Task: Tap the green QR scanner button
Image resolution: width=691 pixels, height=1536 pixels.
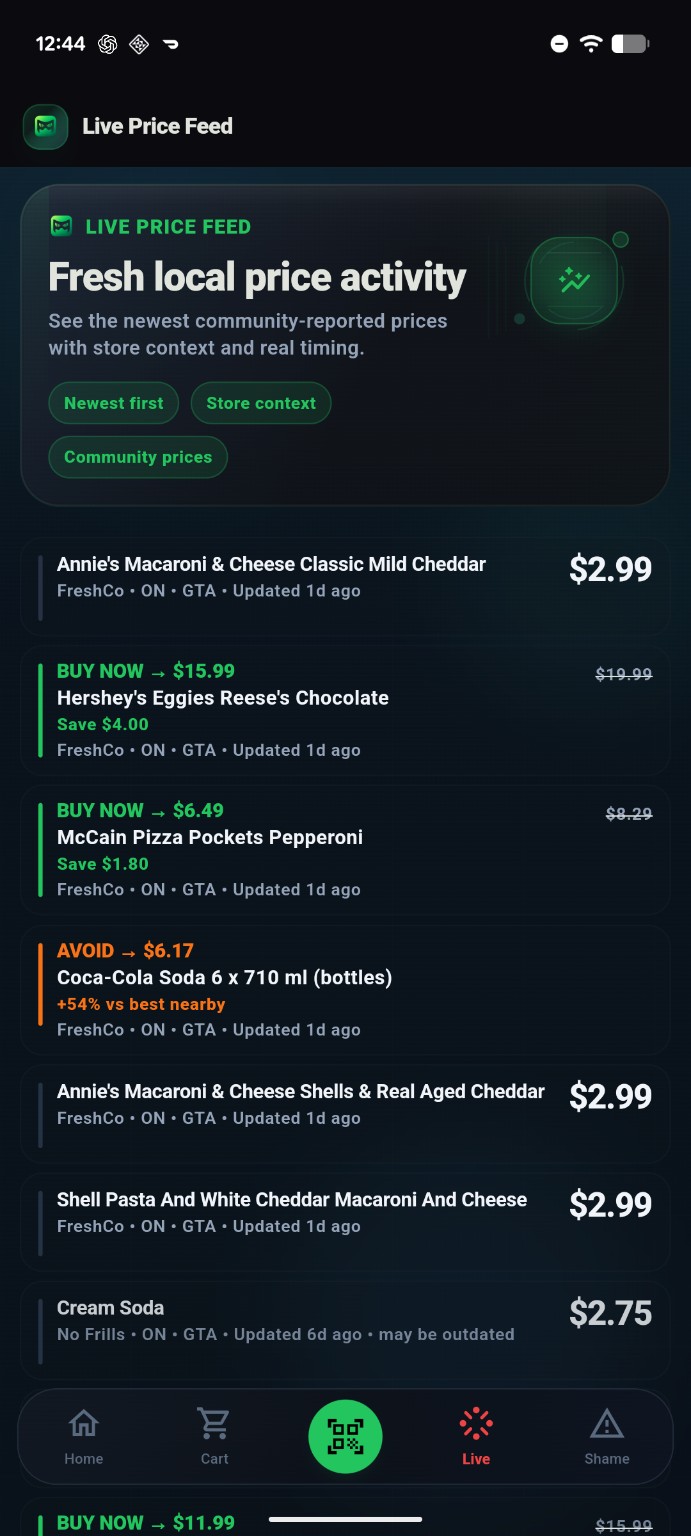Action: click(345, 1436)
